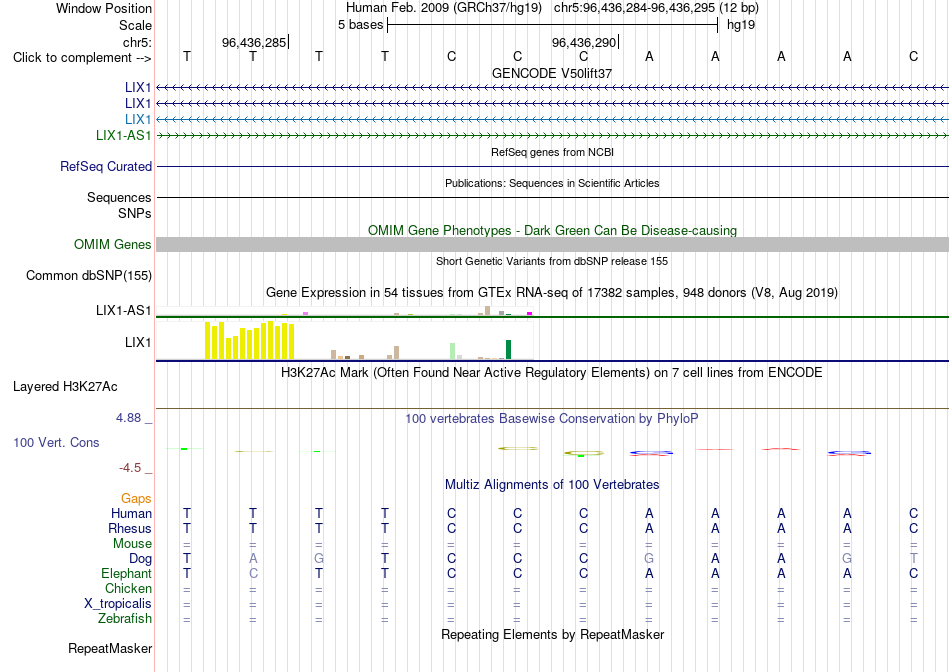This screenshot has height=672, width=950.
Task: Click 'Short Genetic Variants from dbSNP release 155'
Action: pyautogui.click(x=552, y=261)
